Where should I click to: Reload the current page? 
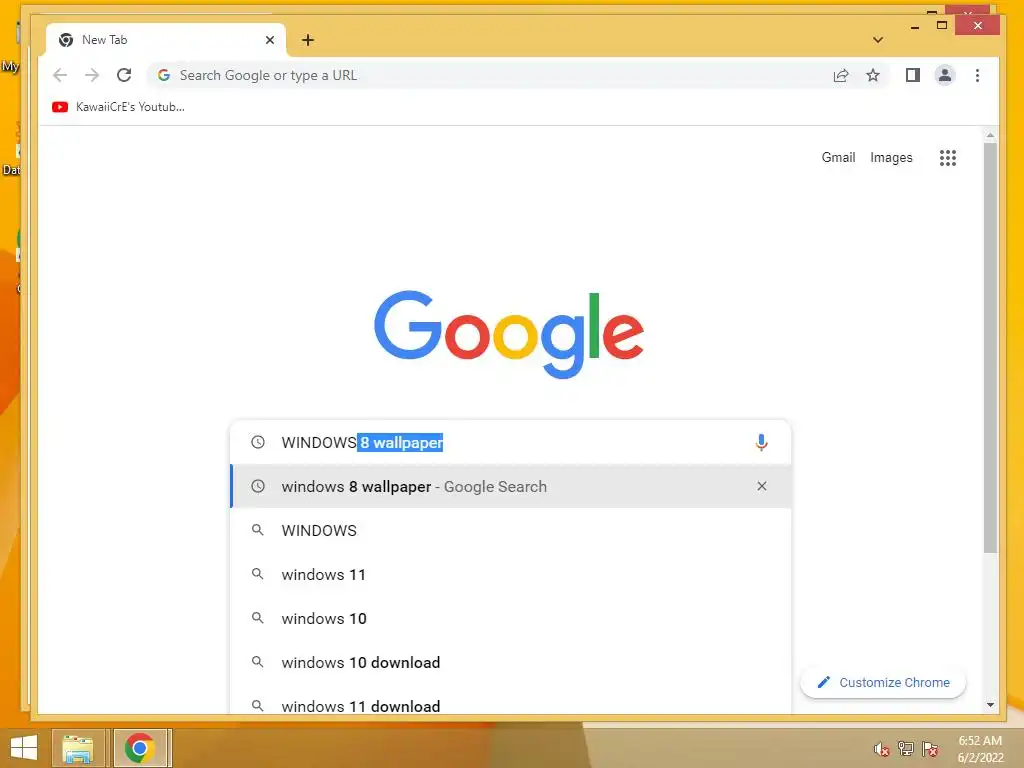pos(124,75)
